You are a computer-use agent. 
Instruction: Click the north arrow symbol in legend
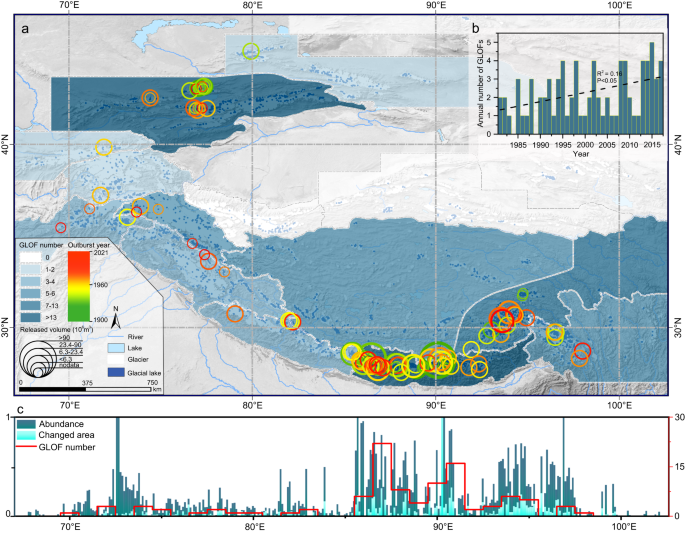click(x=116, y=318)
